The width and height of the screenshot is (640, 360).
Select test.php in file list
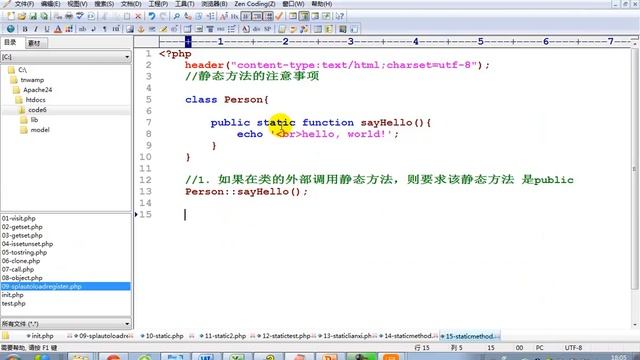(13, 304)
